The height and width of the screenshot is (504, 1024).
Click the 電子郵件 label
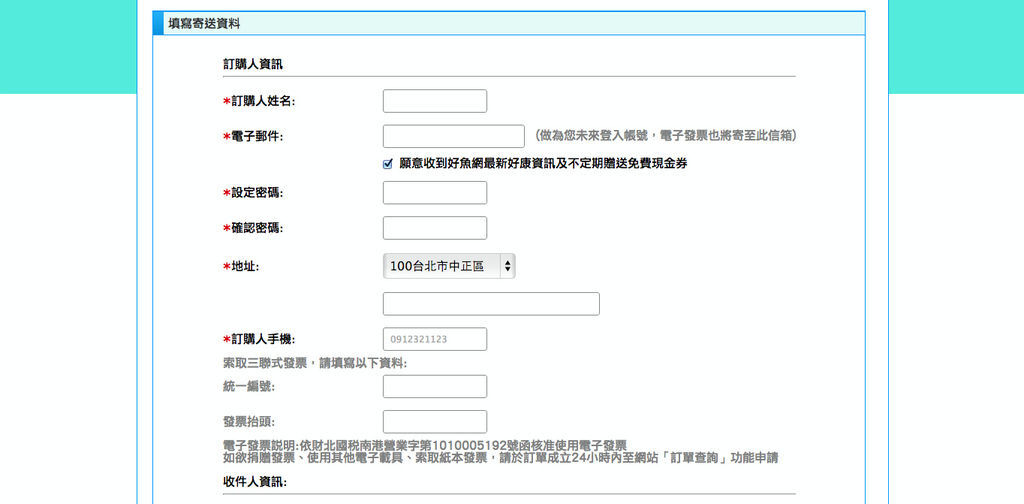point(254,136)
